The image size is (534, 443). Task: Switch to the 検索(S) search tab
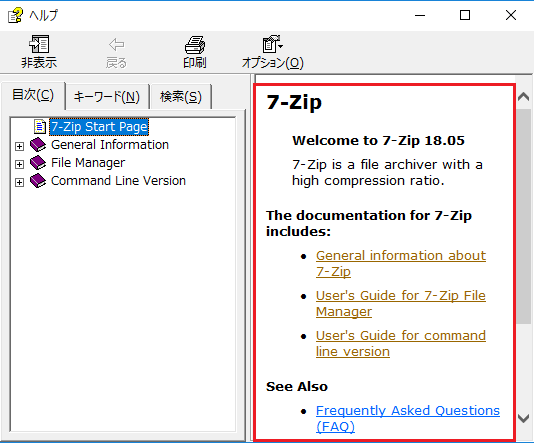[181, 97]
